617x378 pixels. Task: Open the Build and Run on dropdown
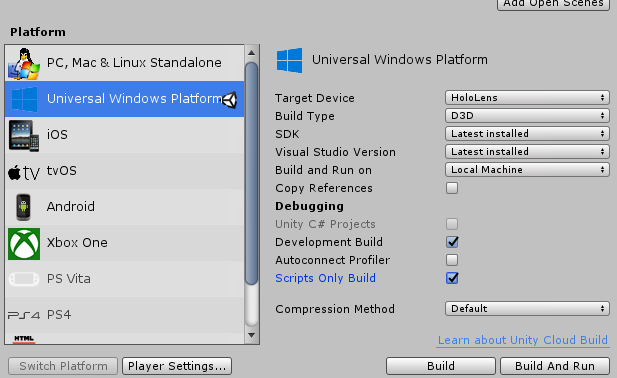point(527,170)
